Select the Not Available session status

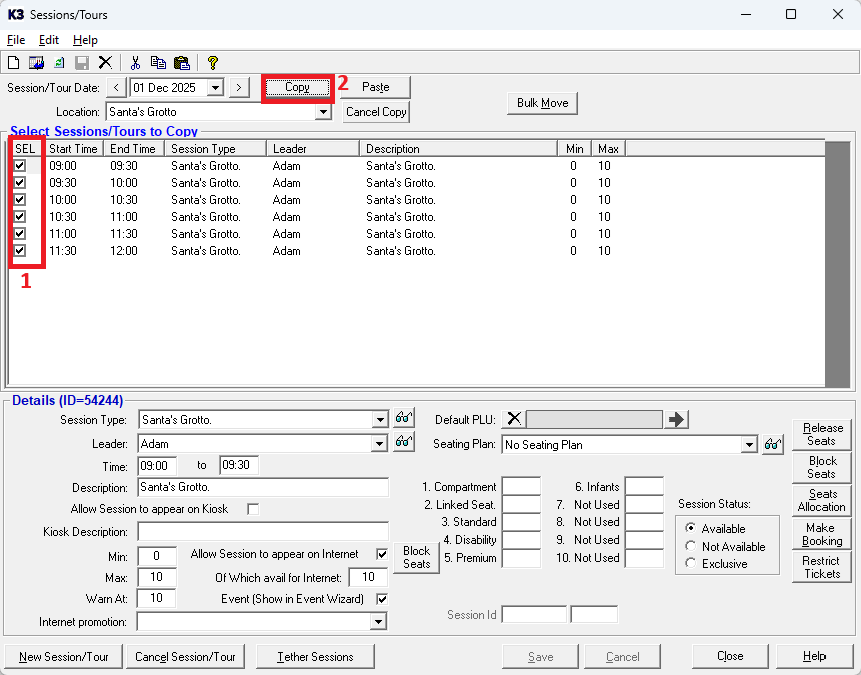pyautogui.click(x=691, y=546)
